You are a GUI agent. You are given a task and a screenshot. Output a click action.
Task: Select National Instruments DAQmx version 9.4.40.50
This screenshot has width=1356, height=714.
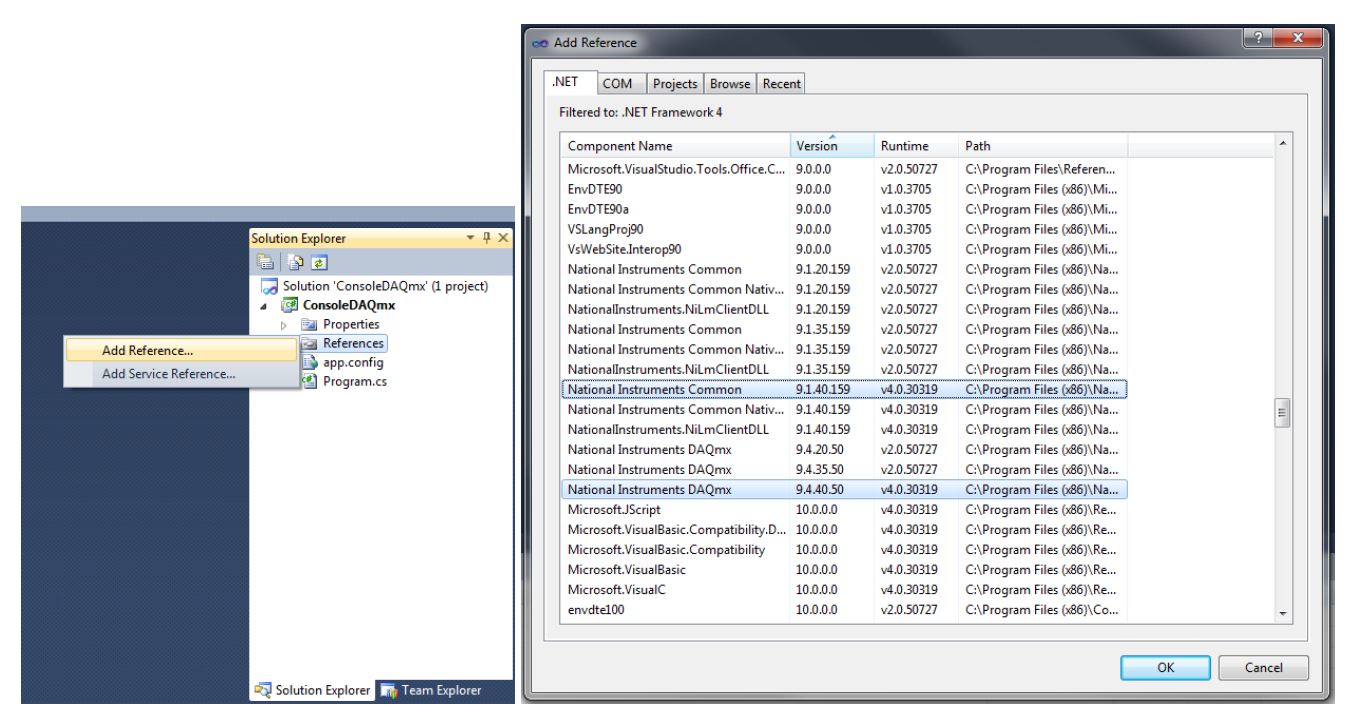(844, 489)
